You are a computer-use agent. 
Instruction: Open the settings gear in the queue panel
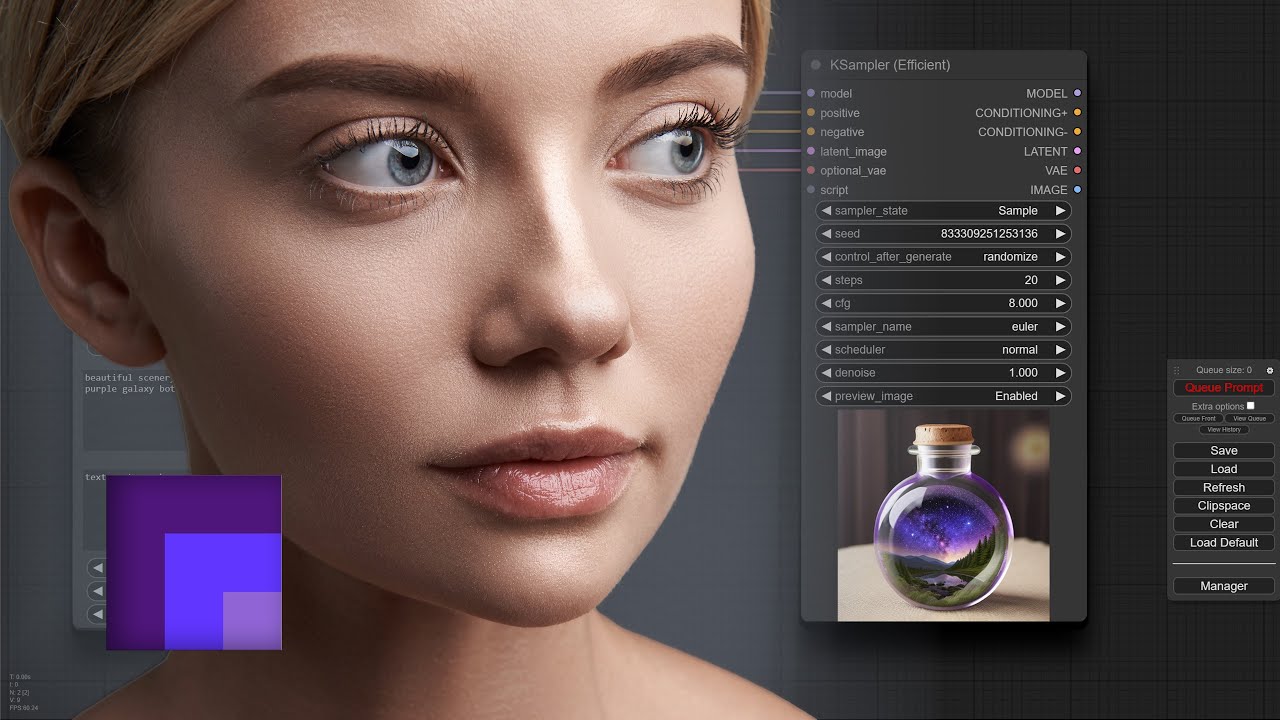[x=1270, y=370]
